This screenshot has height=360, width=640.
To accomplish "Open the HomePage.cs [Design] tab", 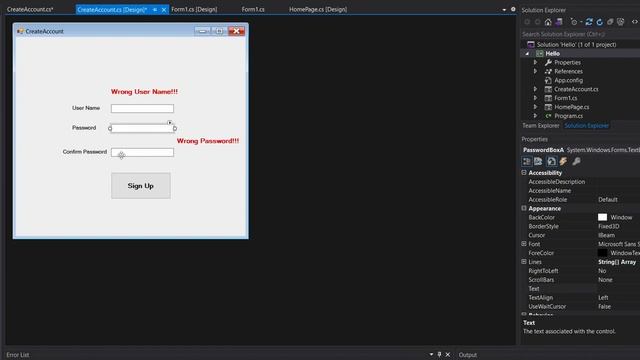I will [x=318, y=9].
